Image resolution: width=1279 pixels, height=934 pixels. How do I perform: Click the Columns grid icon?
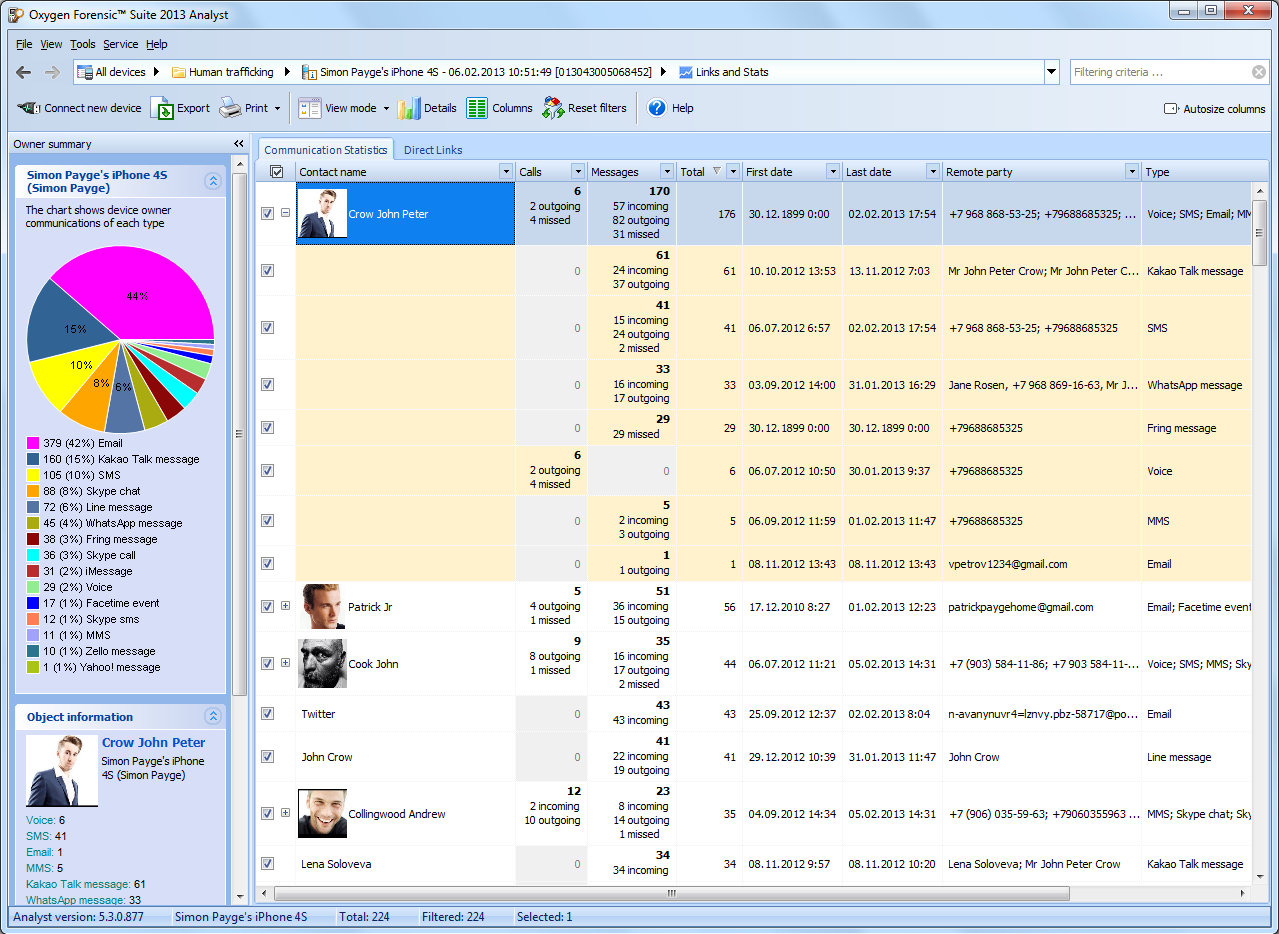(477, 108)
